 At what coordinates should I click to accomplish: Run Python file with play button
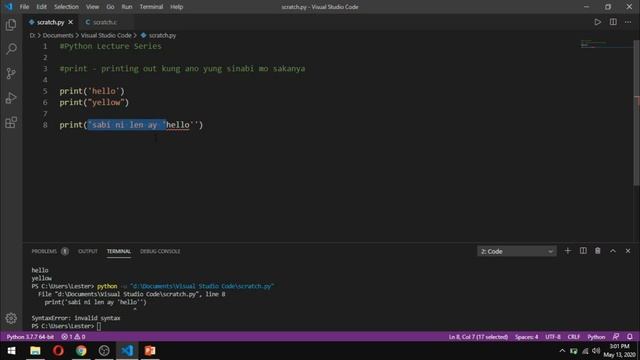click(x=597, y=22)
